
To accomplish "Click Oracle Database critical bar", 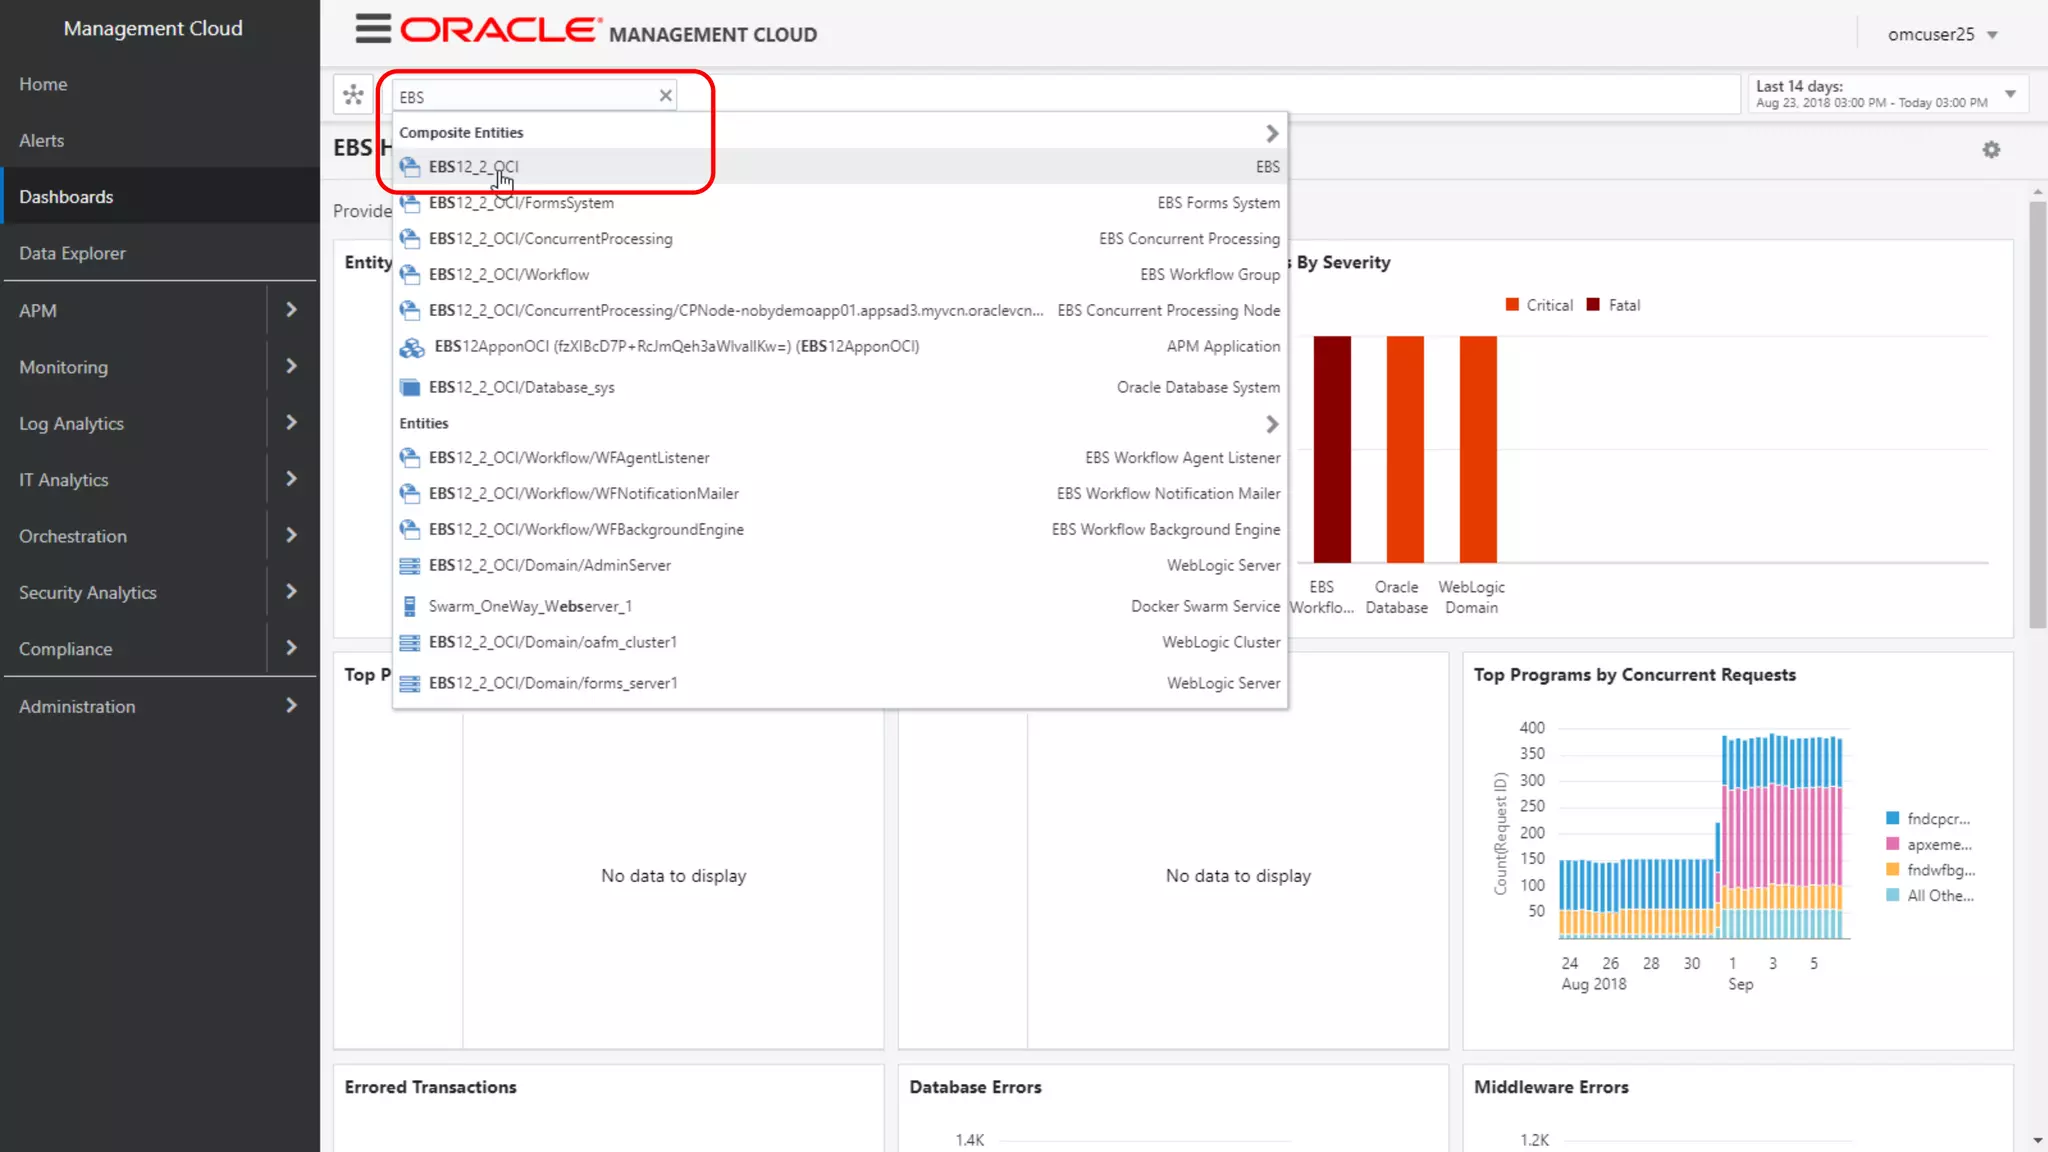I will click(x=1405, y=449).
